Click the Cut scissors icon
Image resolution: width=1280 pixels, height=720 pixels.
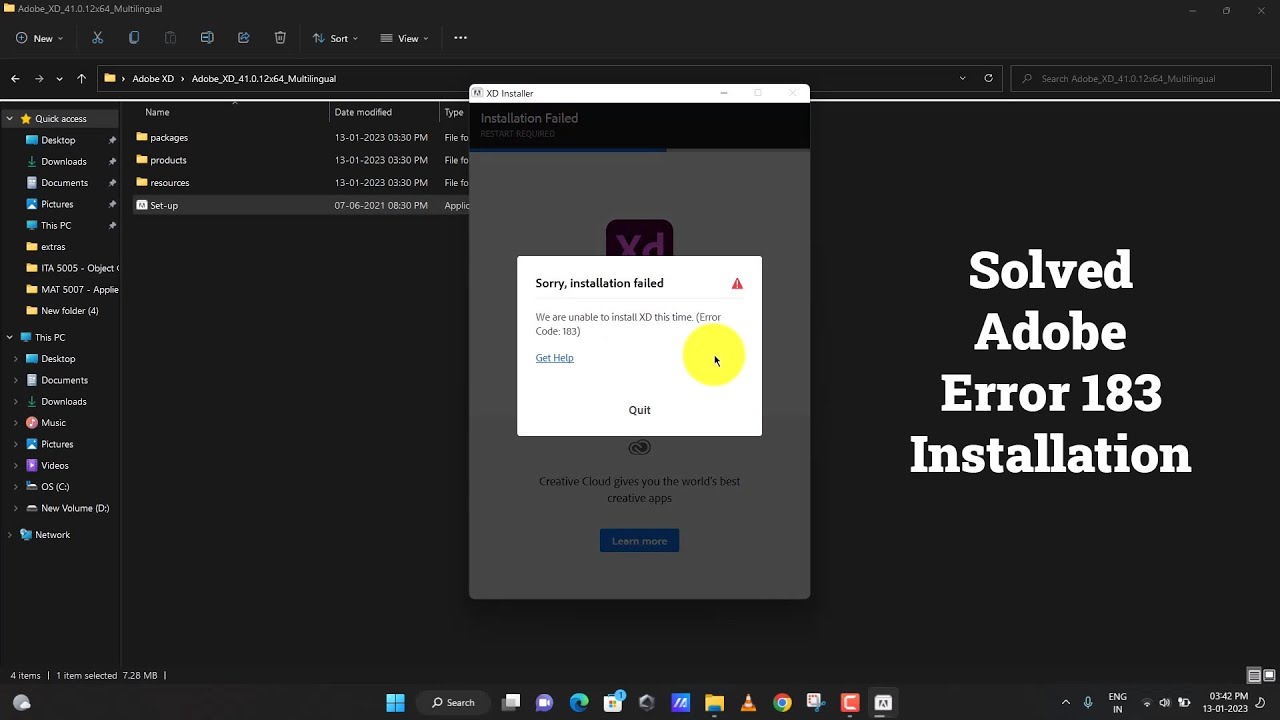pyautogui.click(x=97, y=38)
